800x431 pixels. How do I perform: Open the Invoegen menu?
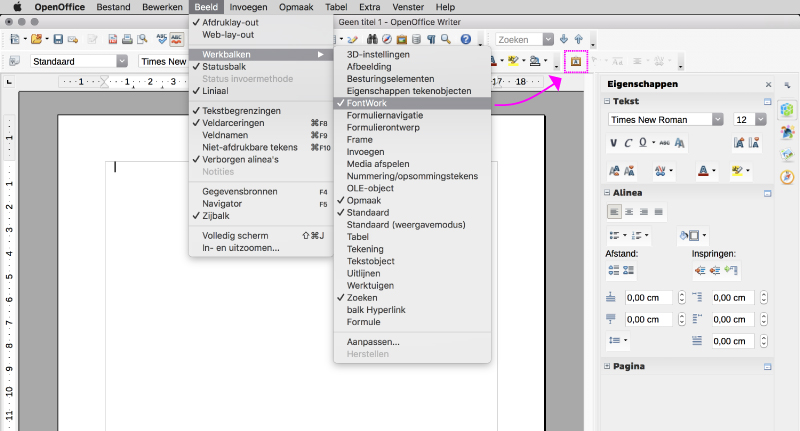click(x=248, y=7)
